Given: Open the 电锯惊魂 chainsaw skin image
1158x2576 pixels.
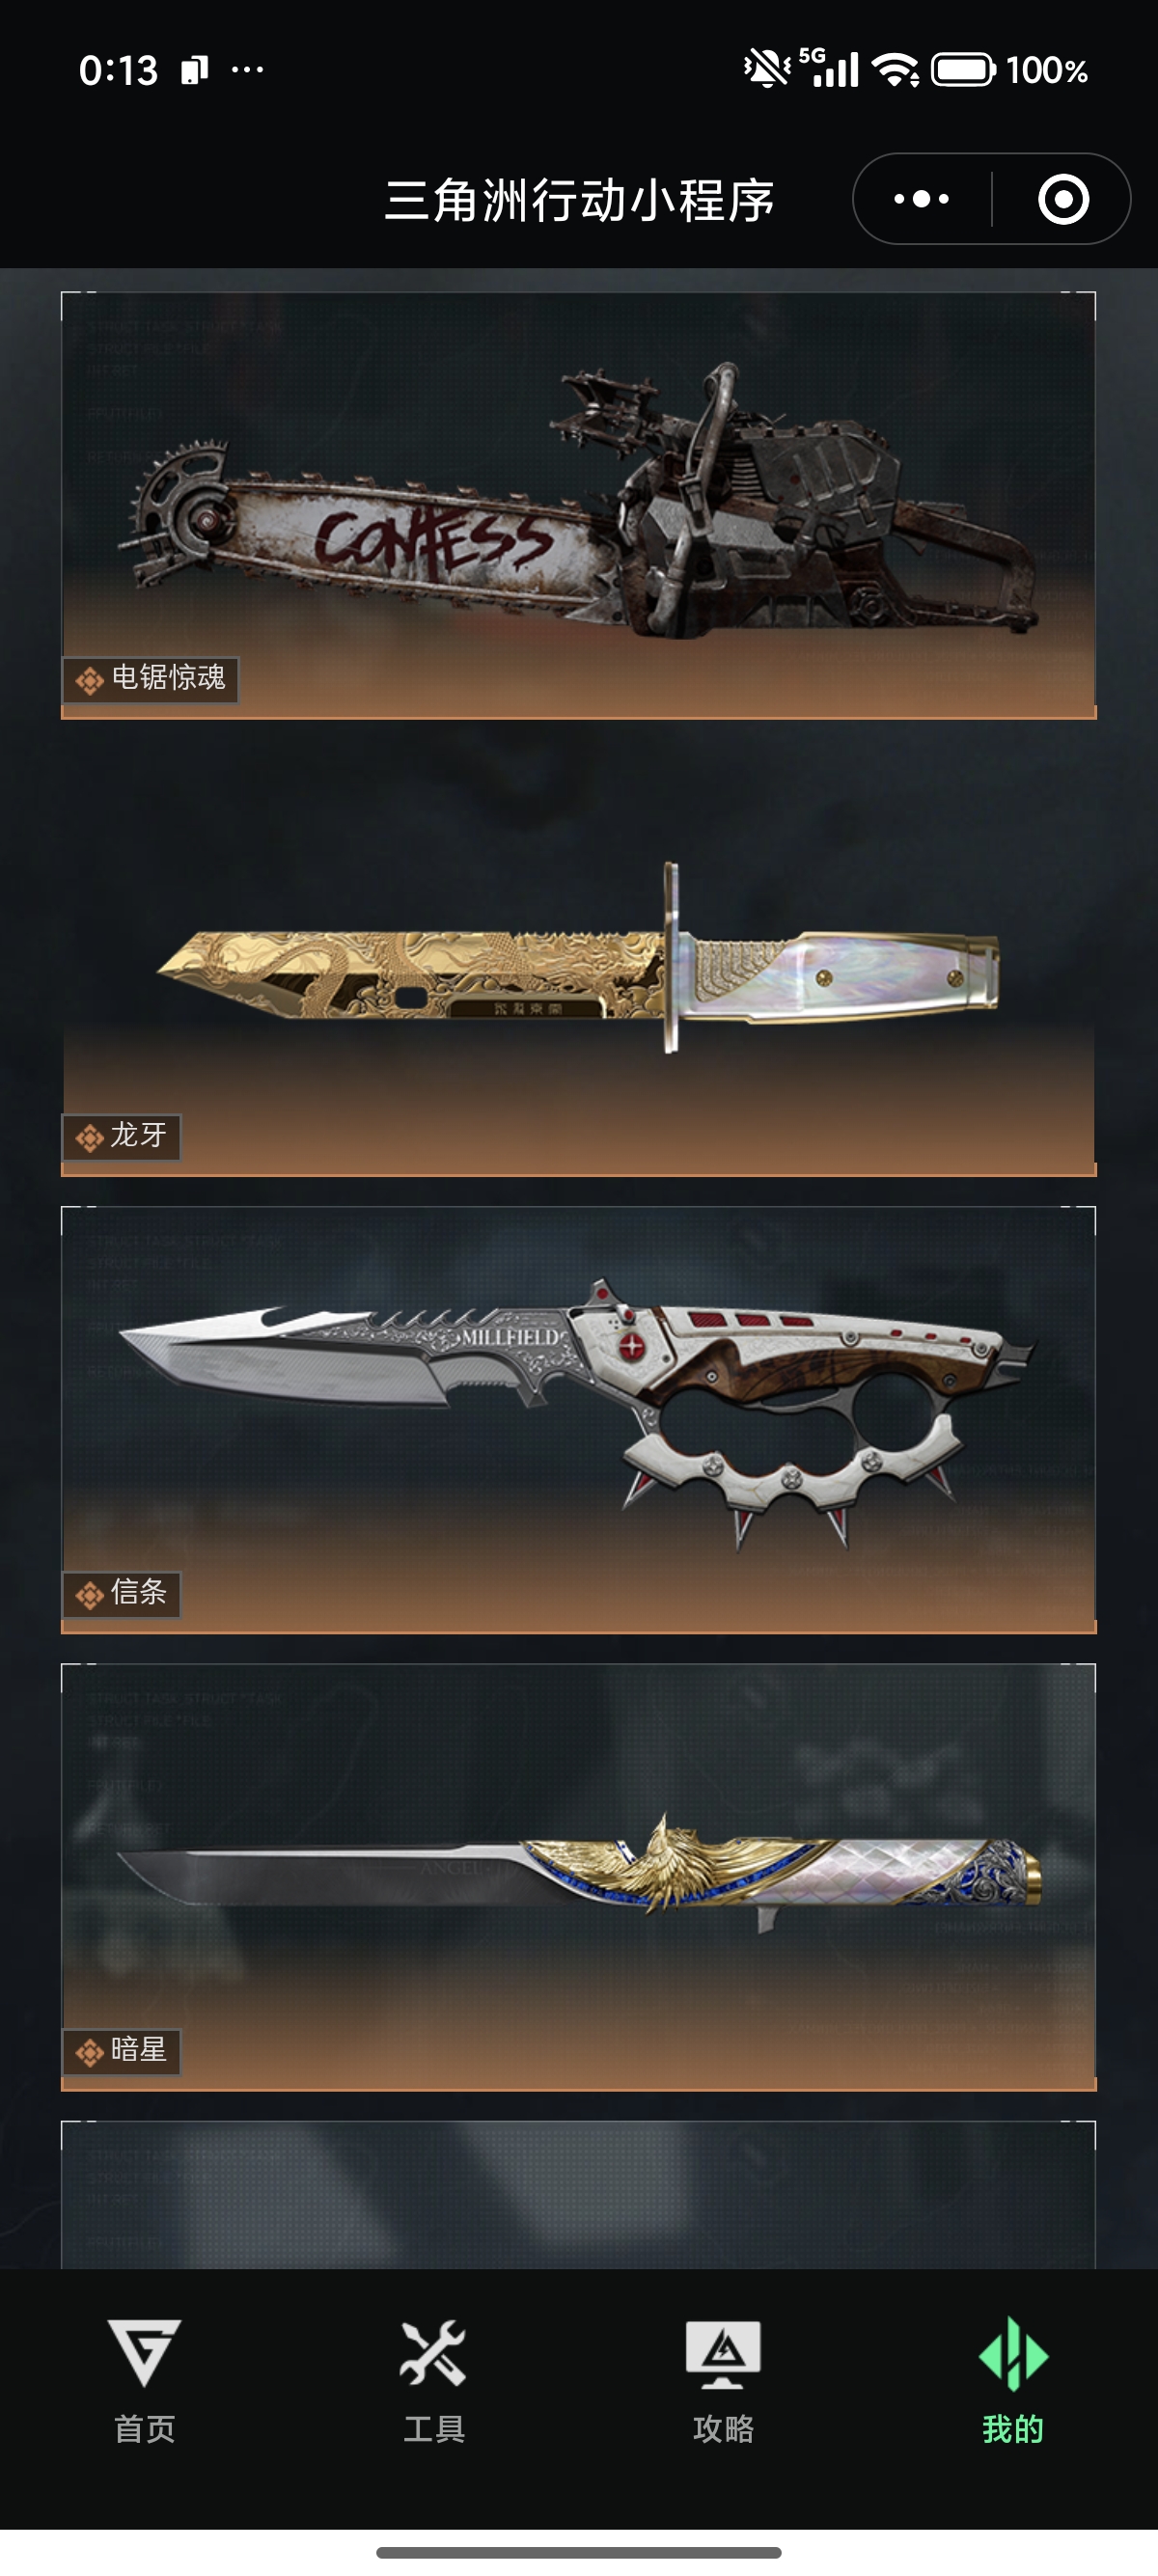Looking at the screenshot, I should coord(579,505).
